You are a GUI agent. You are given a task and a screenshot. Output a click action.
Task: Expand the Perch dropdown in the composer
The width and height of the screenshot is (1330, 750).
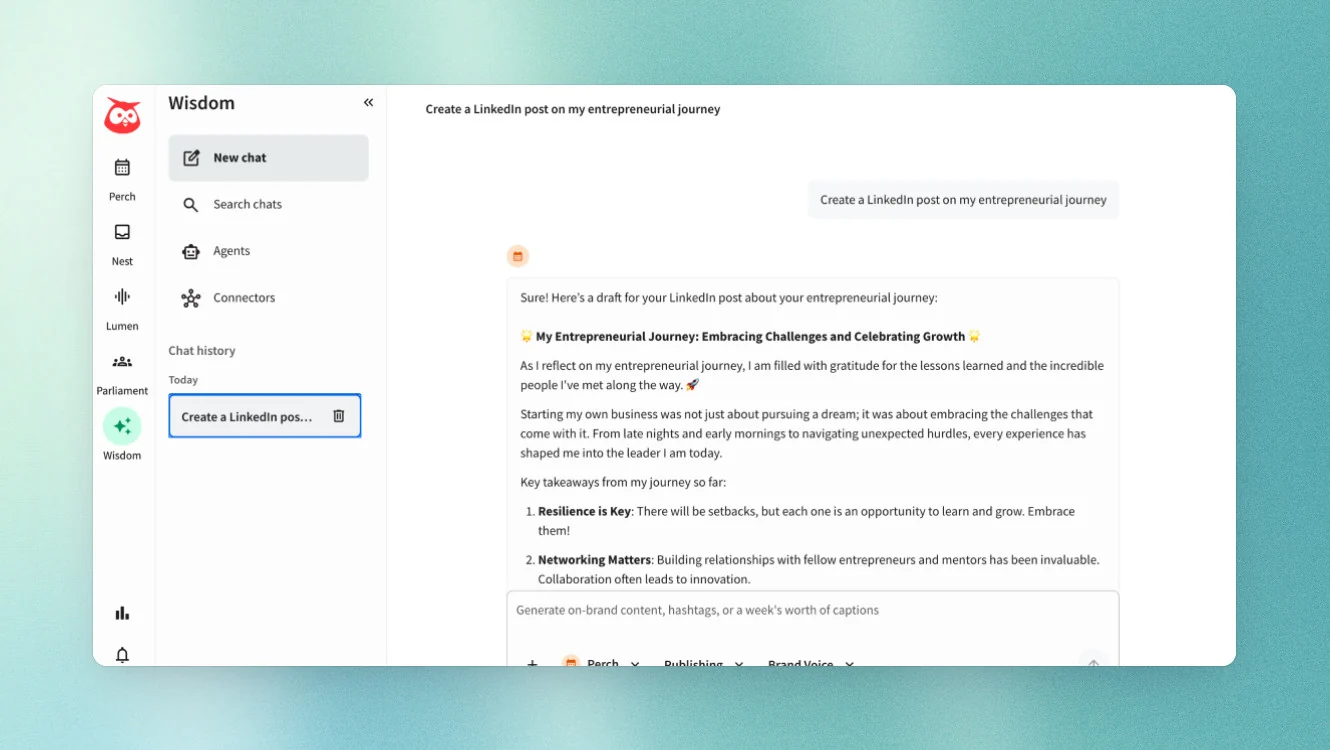point(601,664)
